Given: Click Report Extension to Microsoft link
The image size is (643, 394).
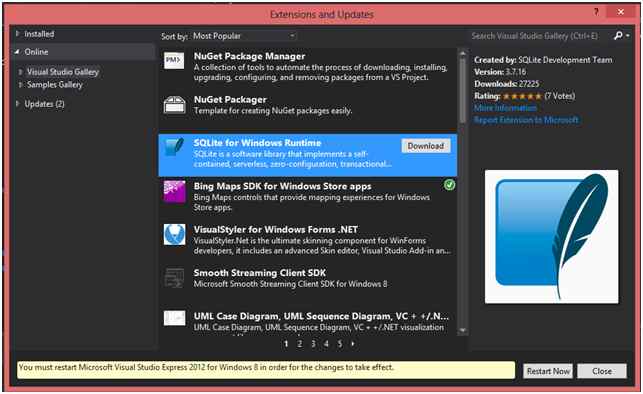Looking at the screenshot, I should (x=526, y=120).
